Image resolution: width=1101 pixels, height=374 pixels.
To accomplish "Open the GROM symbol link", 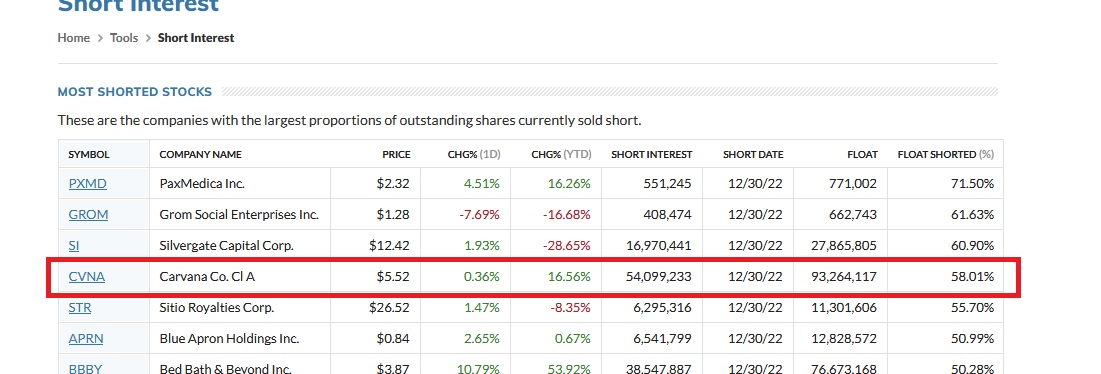I will [x=88, y=215].
